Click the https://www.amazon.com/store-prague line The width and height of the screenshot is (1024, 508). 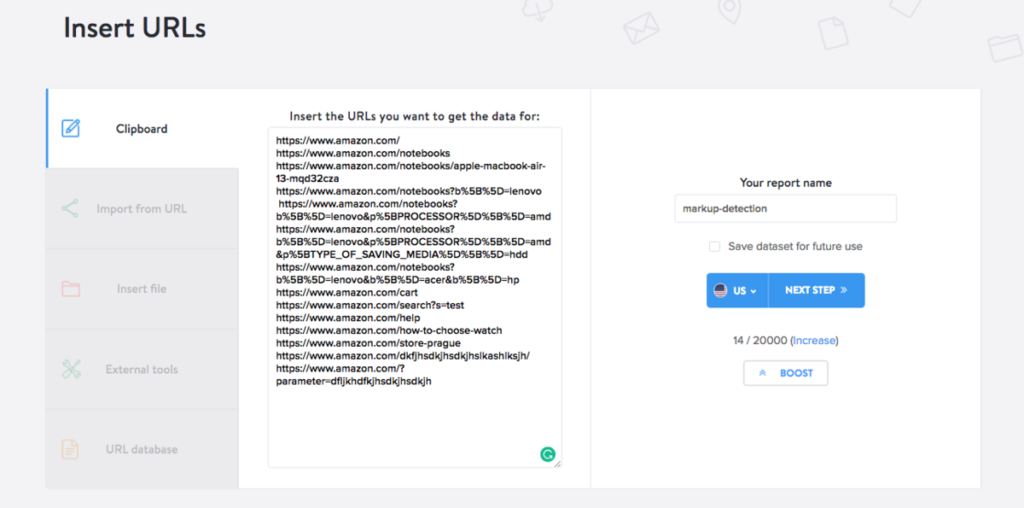[368, 343]
